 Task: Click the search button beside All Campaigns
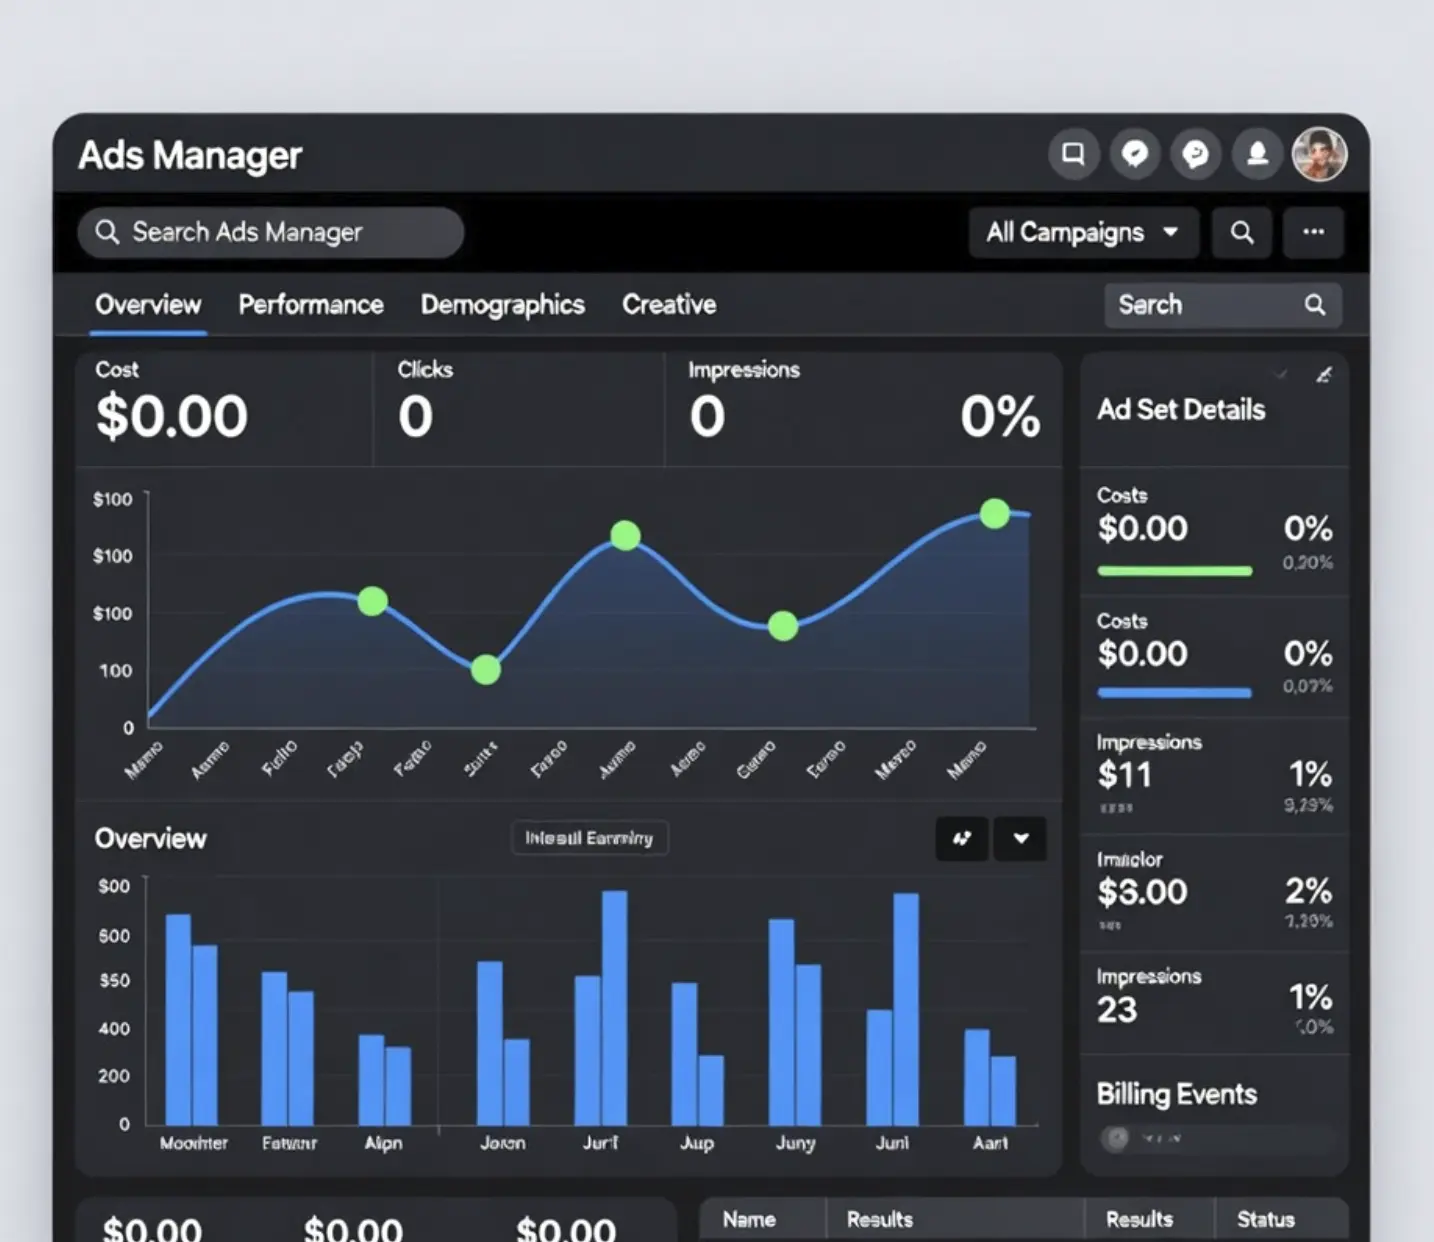coord(1242,232)
